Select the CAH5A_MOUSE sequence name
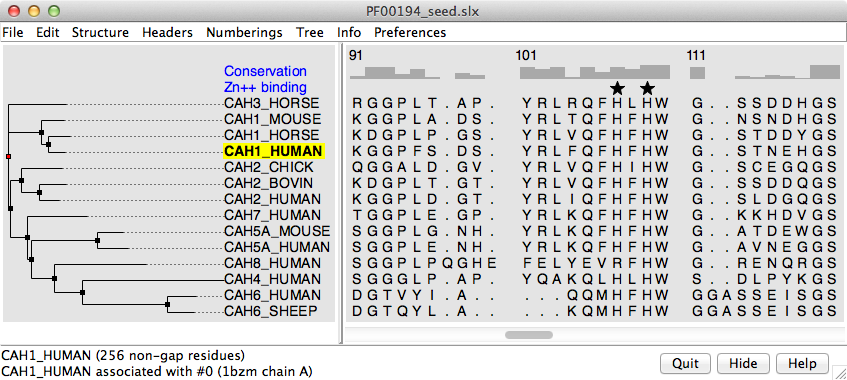Screen dimensions: 847x380 [x=277, y=231]
